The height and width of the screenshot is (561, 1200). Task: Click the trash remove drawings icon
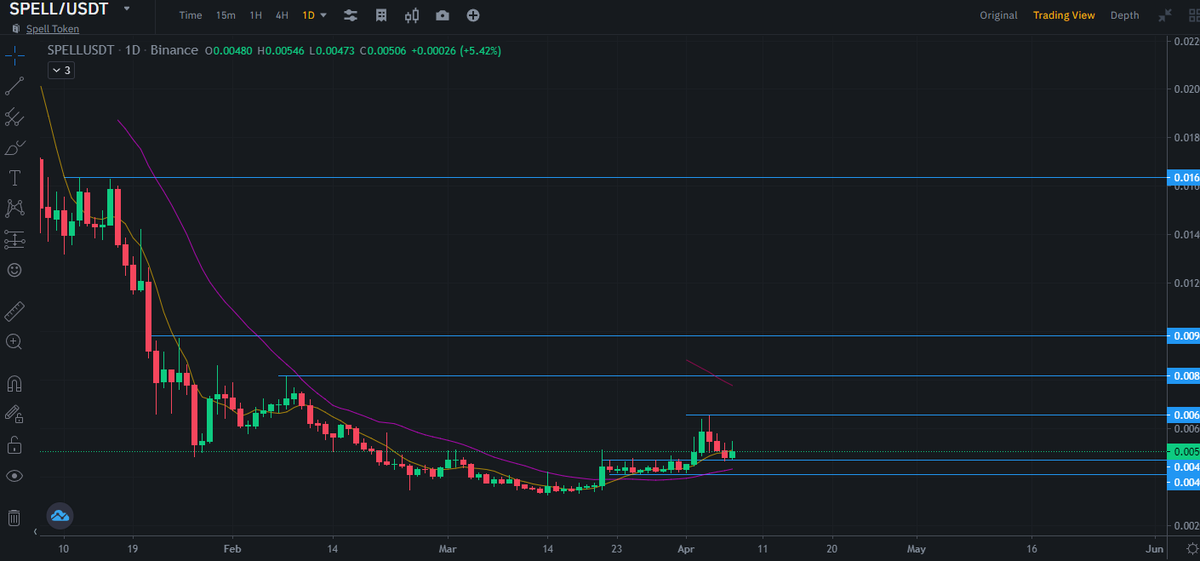coord(14,517)
